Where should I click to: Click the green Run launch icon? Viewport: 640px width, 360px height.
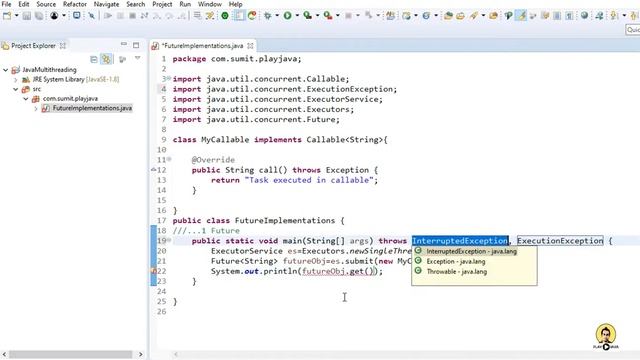pyautogui.click(x=288, y=16)
